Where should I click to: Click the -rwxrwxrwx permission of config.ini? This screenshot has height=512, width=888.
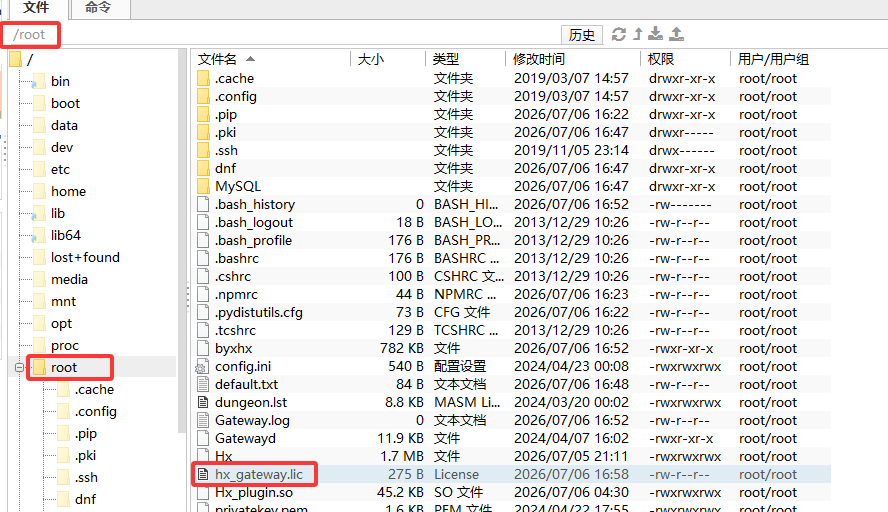[x=685, y=366]
